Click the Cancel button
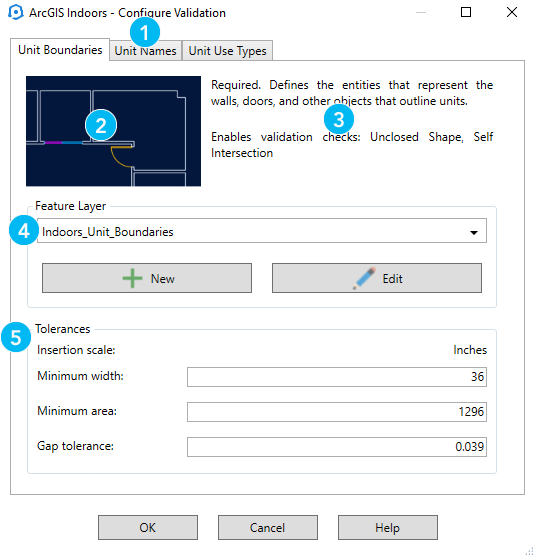Viewport: 533px width, 555px height. point(268,527)
